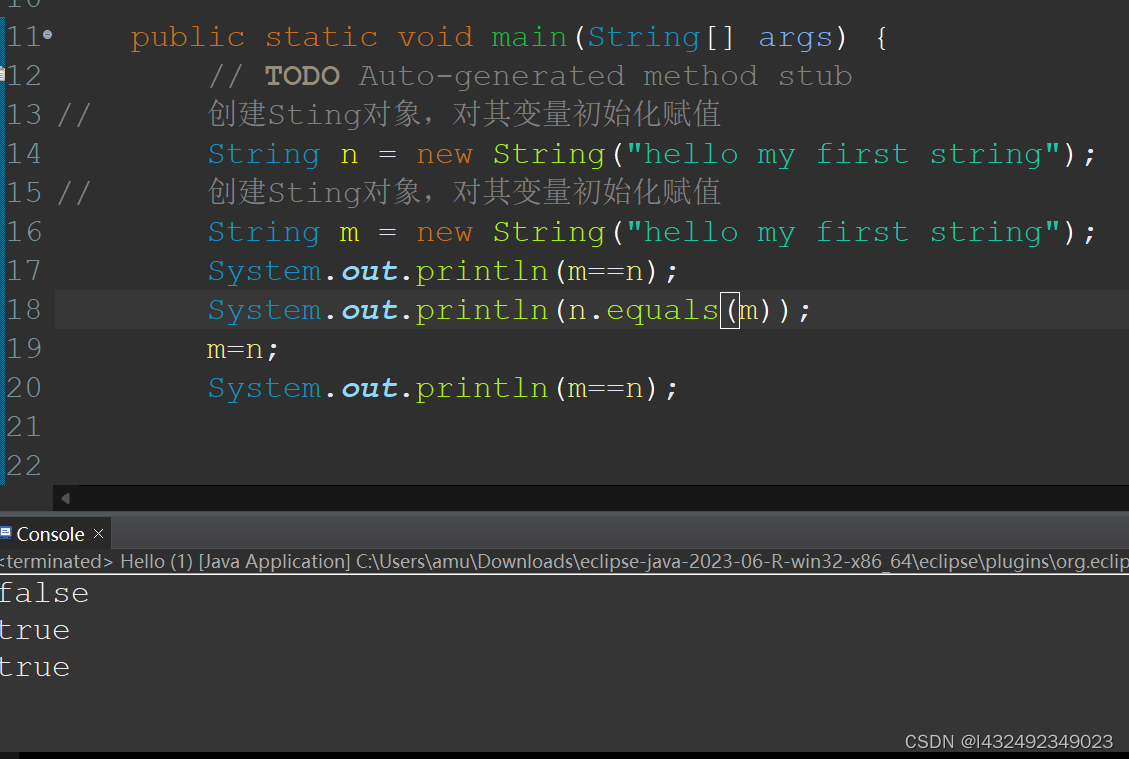This screenshot has width=1129, height=759.
Task: Close the Console view
Action: click(97, 534)
